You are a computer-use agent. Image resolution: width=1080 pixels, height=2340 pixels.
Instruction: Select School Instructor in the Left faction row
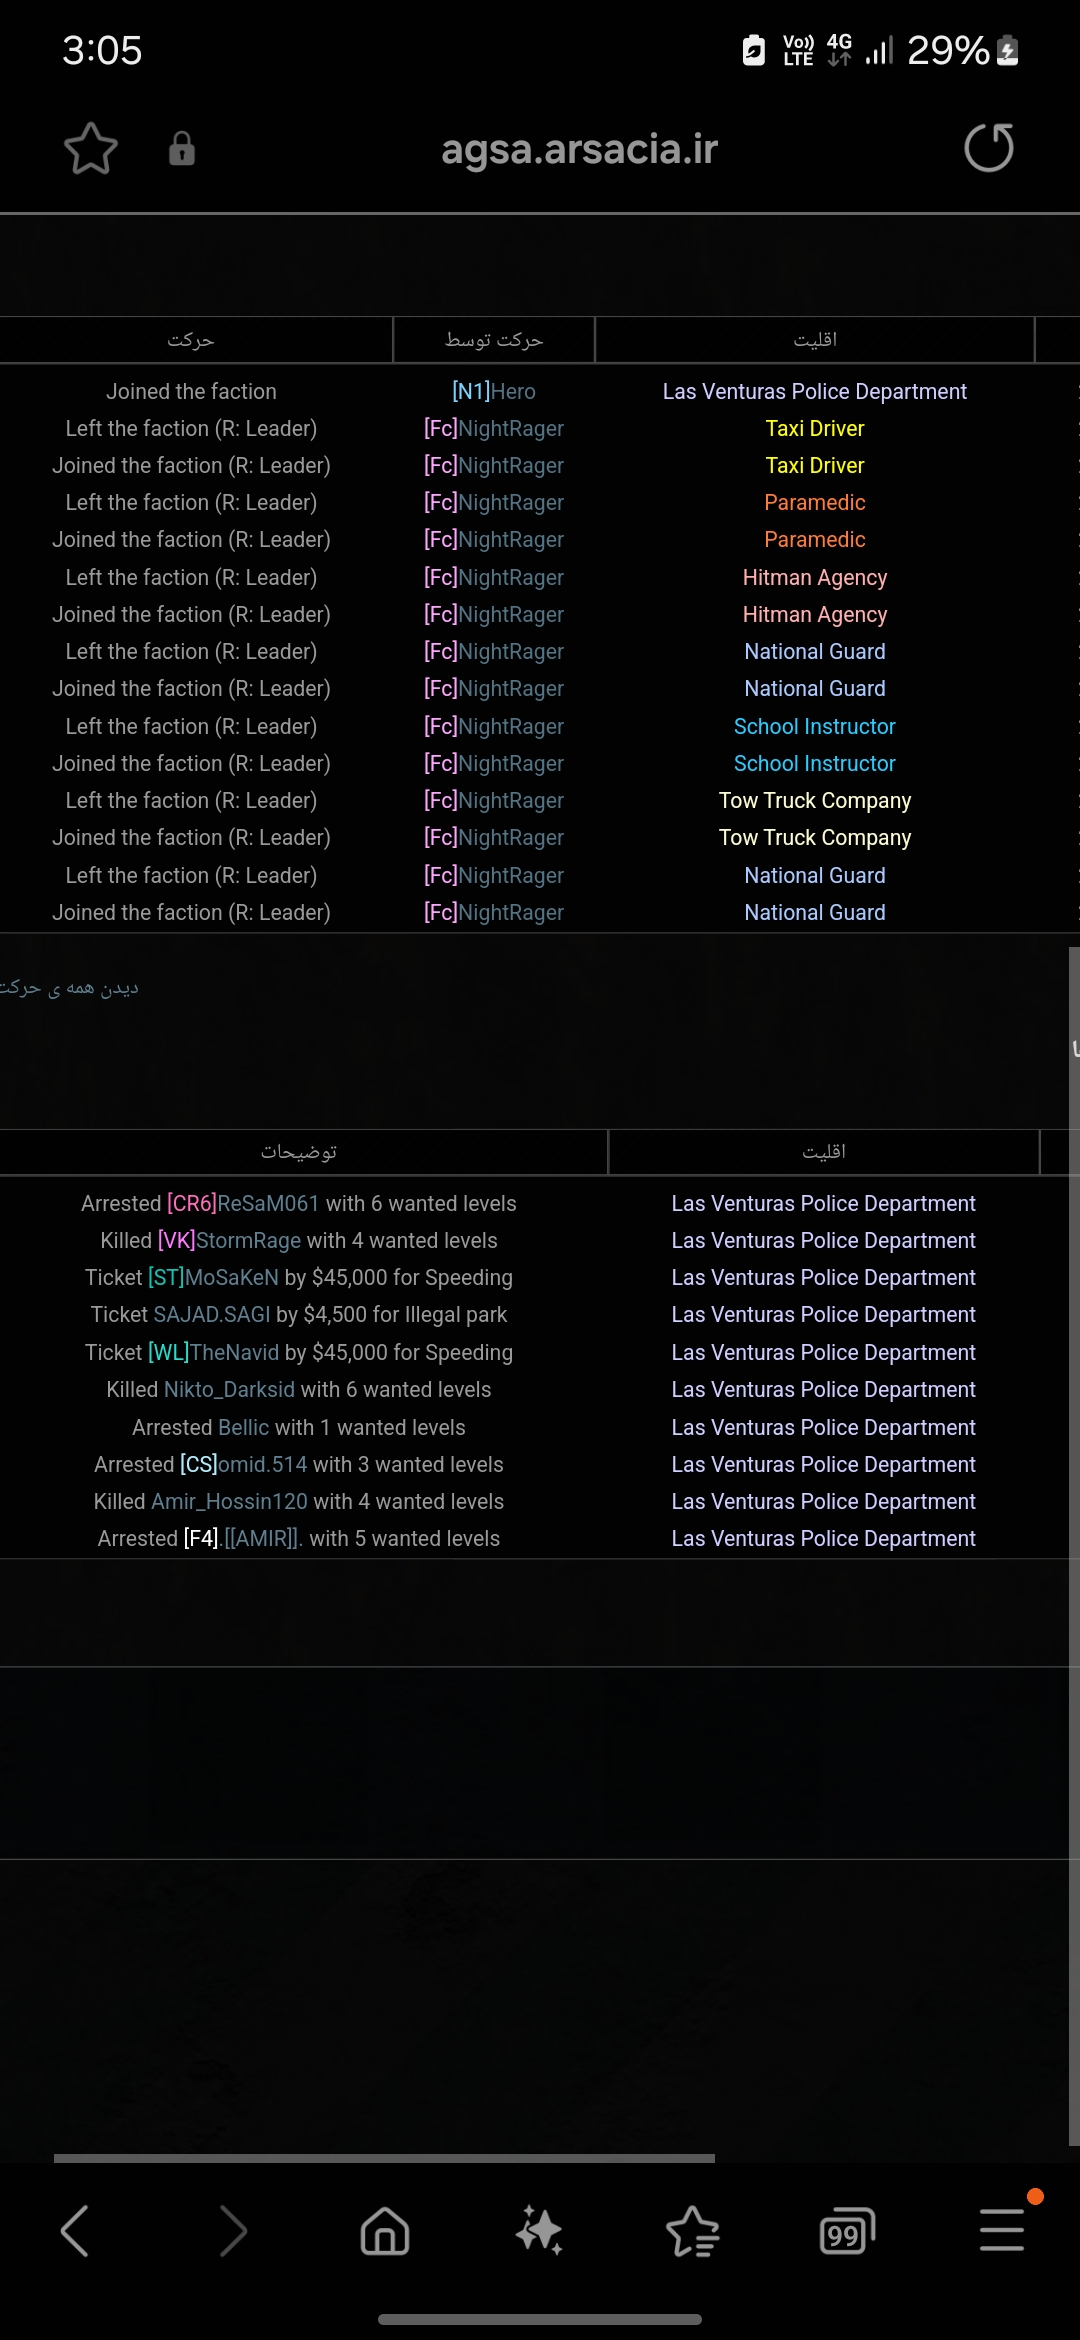pos(815,726)
